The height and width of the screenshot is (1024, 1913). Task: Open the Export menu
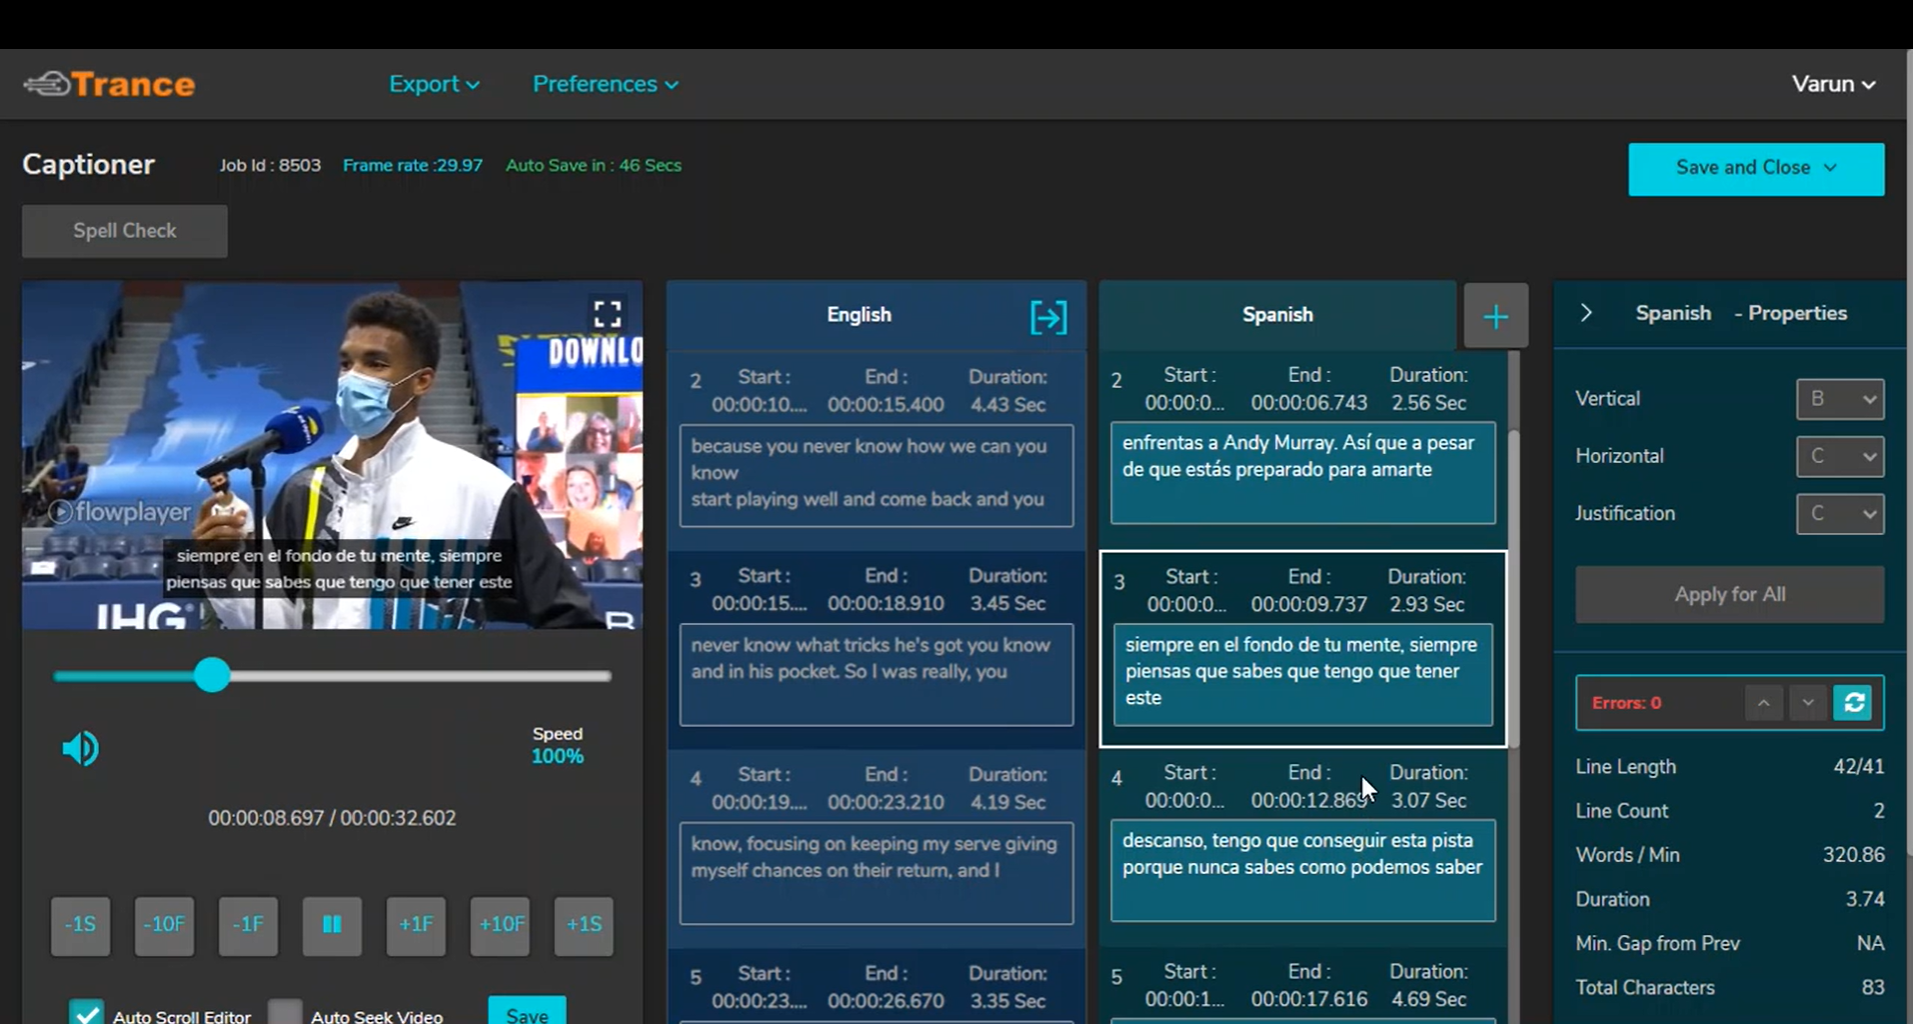point(434,84)
